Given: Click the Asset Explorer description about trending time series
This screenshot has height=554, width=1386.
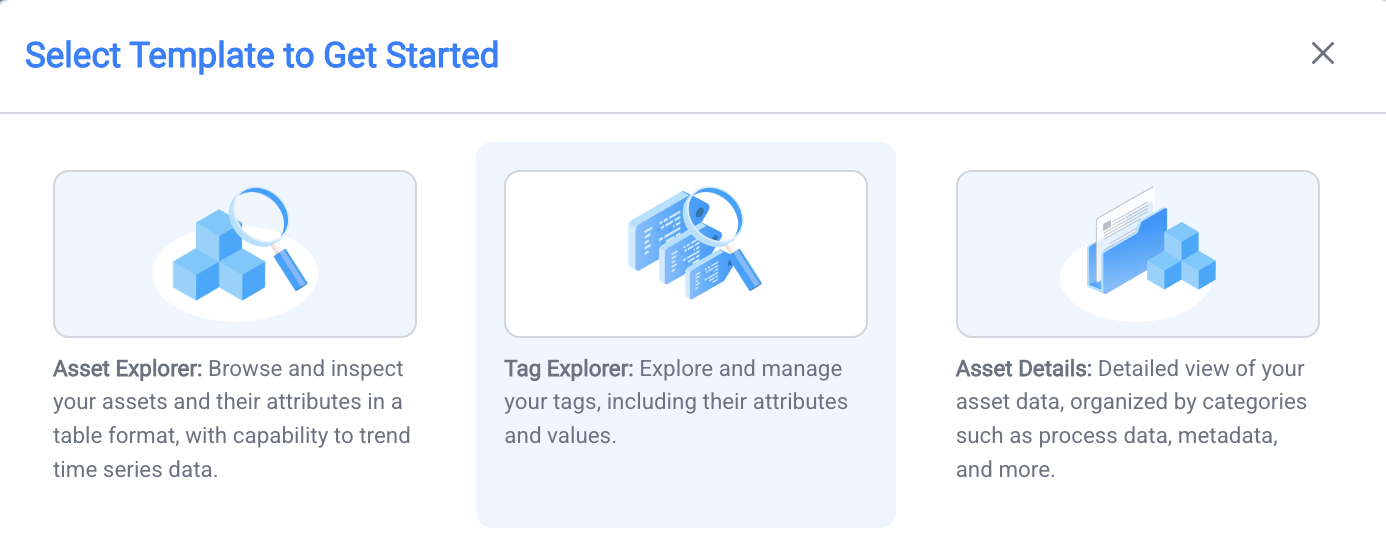Looking at the screenshot, I should (x=231, y=436).
